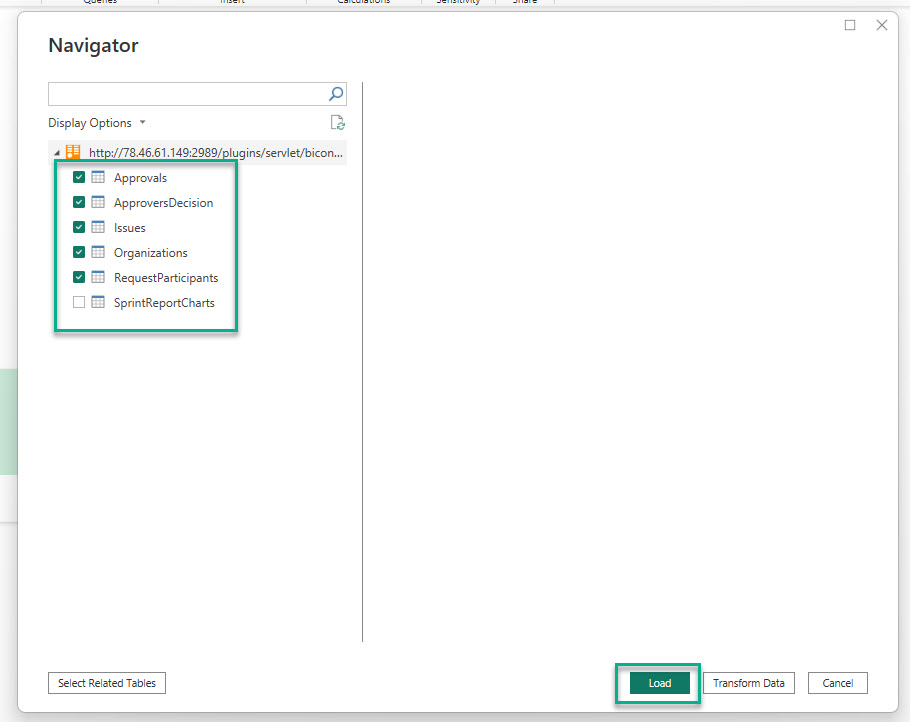Screen dimensions: 910x722
Task: Select the ApproversDecision table name
Action: click(163, 203)
